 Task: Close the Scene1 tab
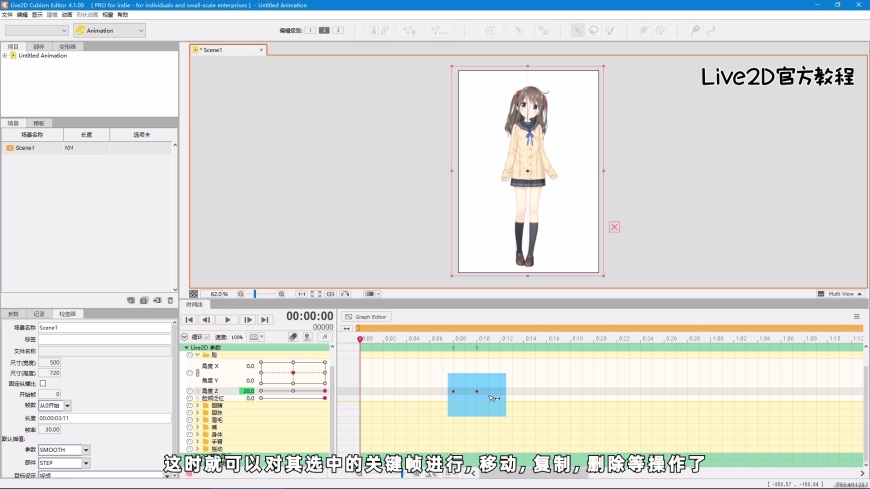pyautogui.click(x=261, y=50)
